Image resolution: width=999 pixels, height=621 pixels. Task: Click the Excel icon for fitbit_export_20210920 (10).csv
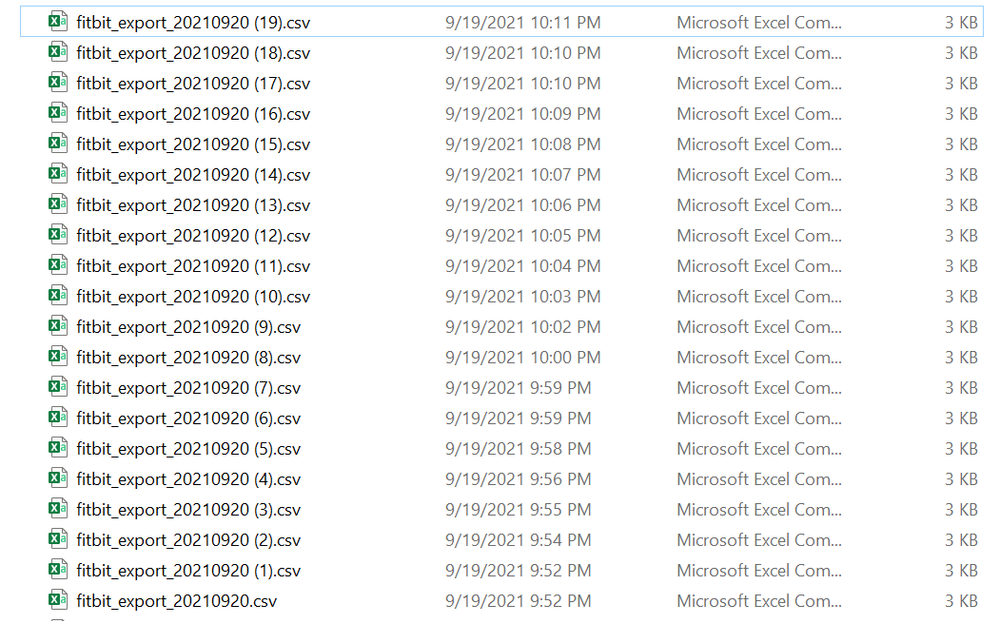click(58, 296)
